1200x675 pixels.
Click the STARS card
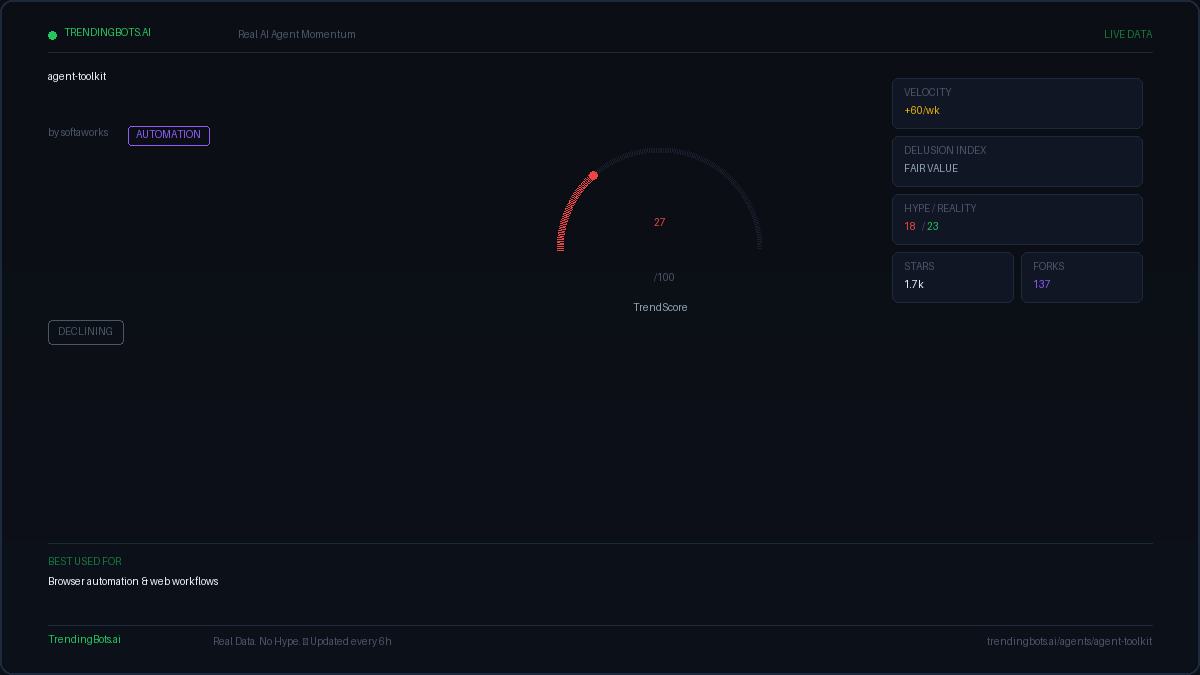[953, 277]
